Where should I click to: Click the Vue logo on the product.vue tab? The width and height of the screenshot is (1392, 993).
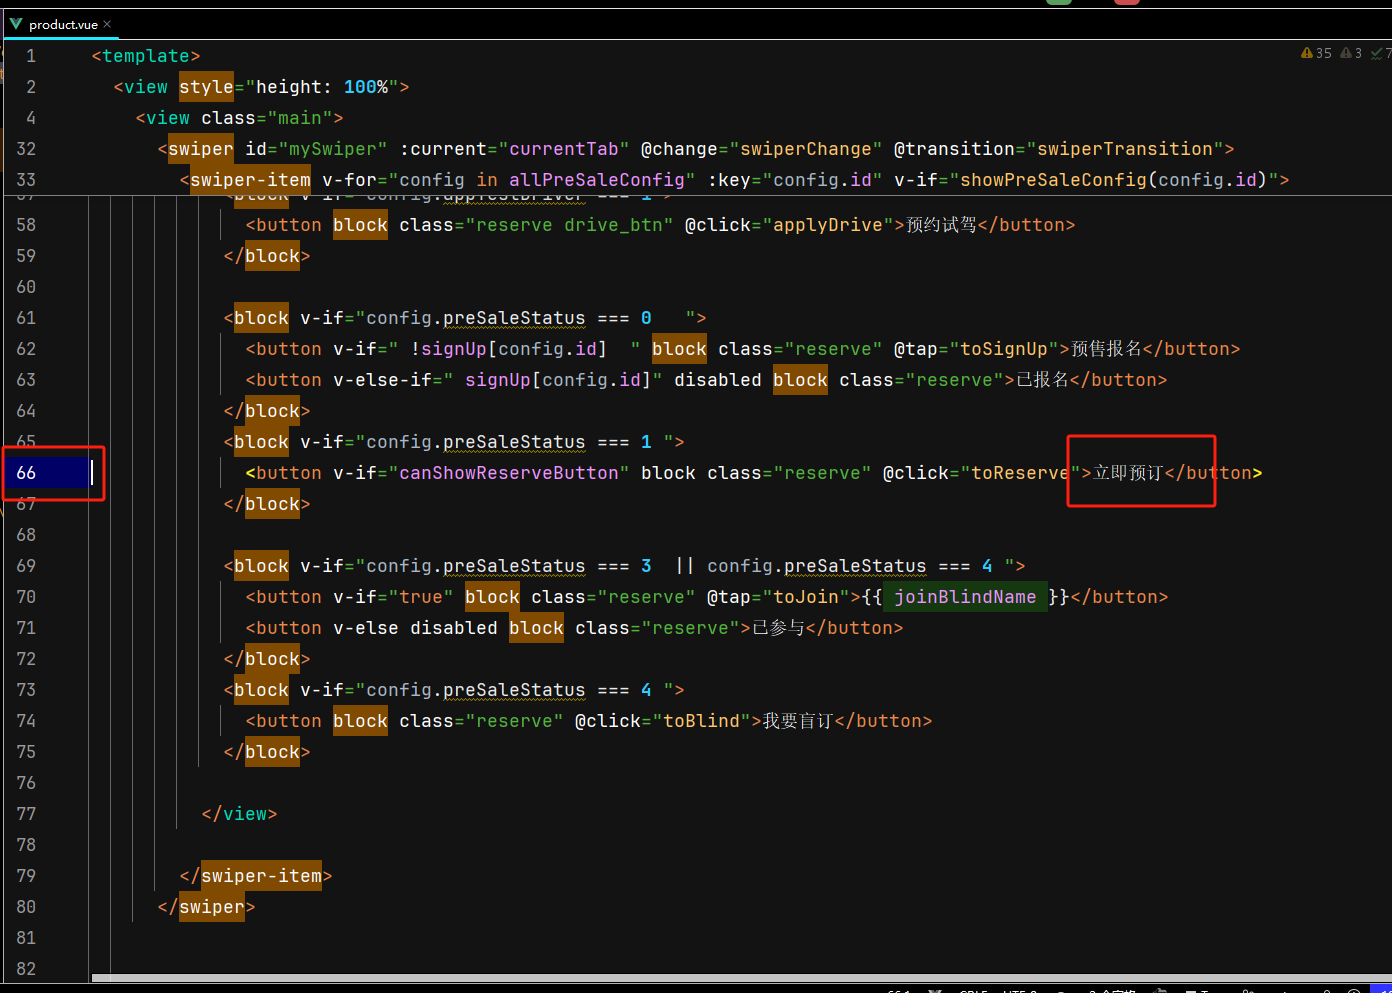pyautogui.click(x=14, y=24)
